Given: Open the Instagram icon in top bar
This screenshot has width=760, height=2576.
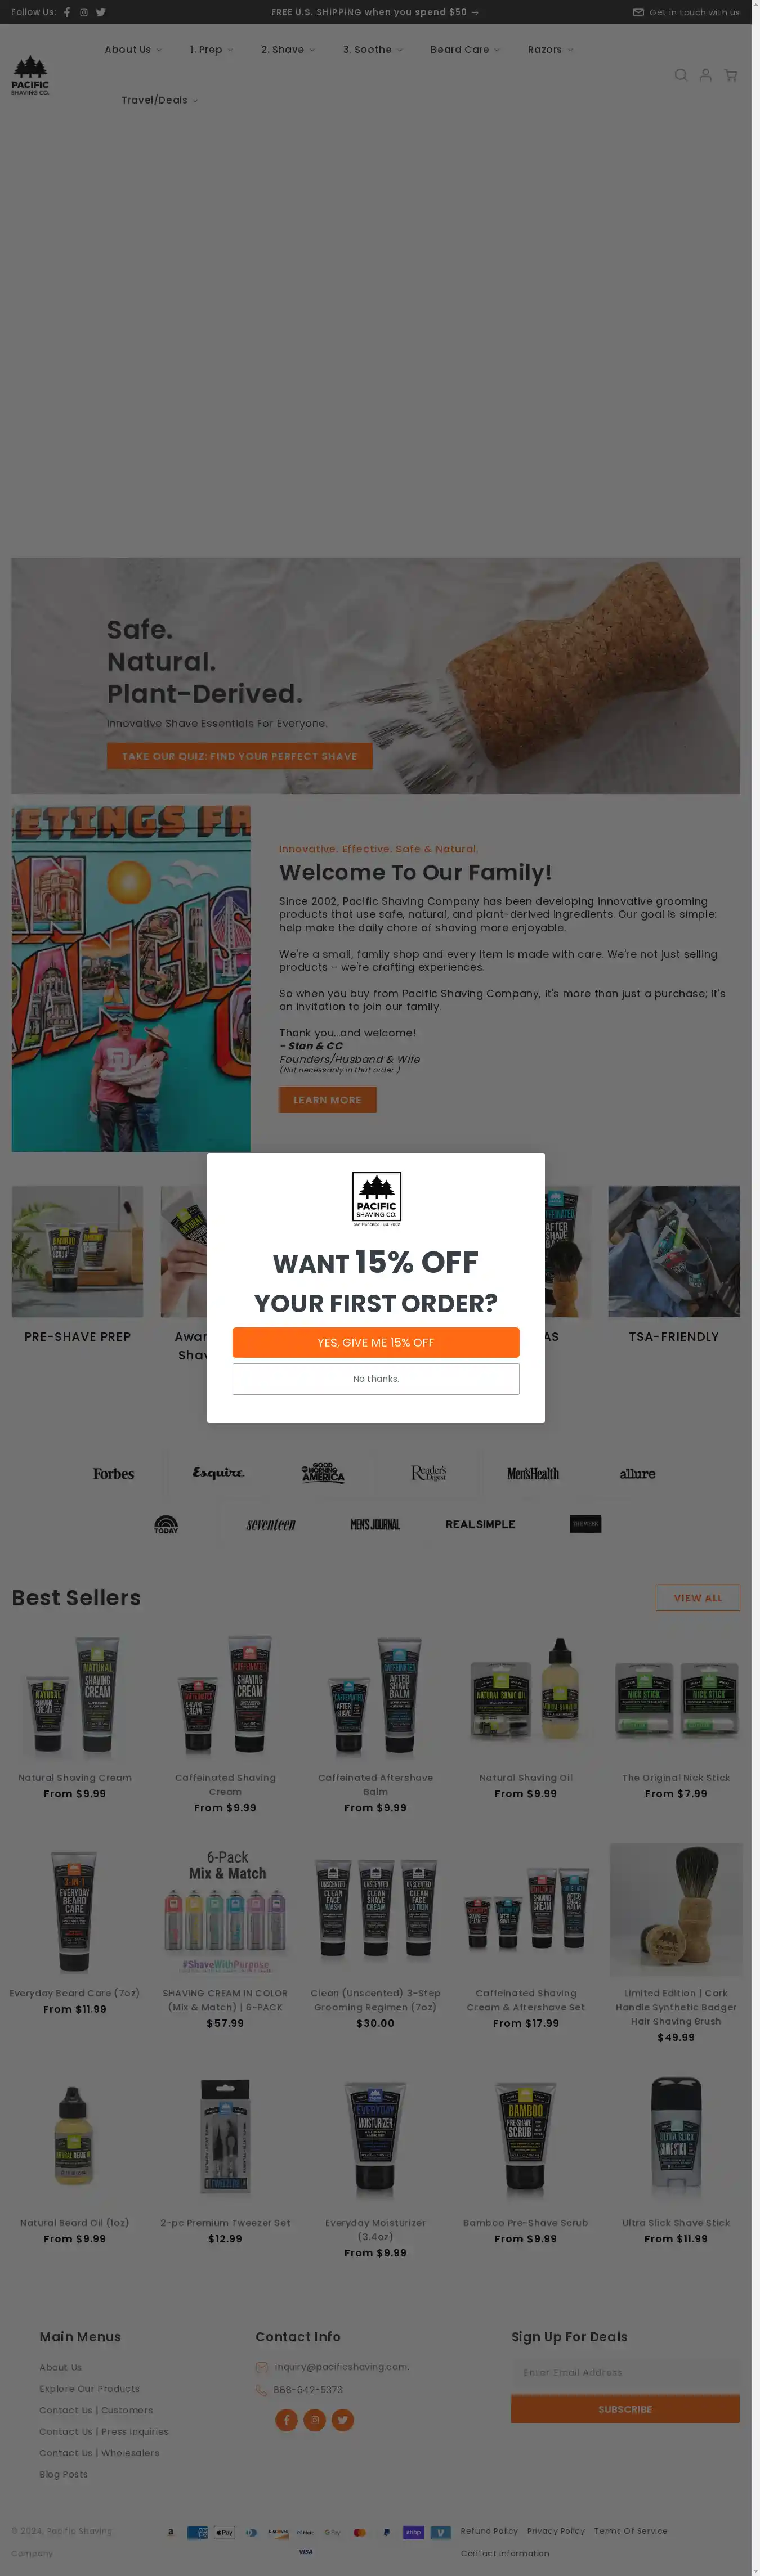Looking at the screenshot, I should [84, 12].
